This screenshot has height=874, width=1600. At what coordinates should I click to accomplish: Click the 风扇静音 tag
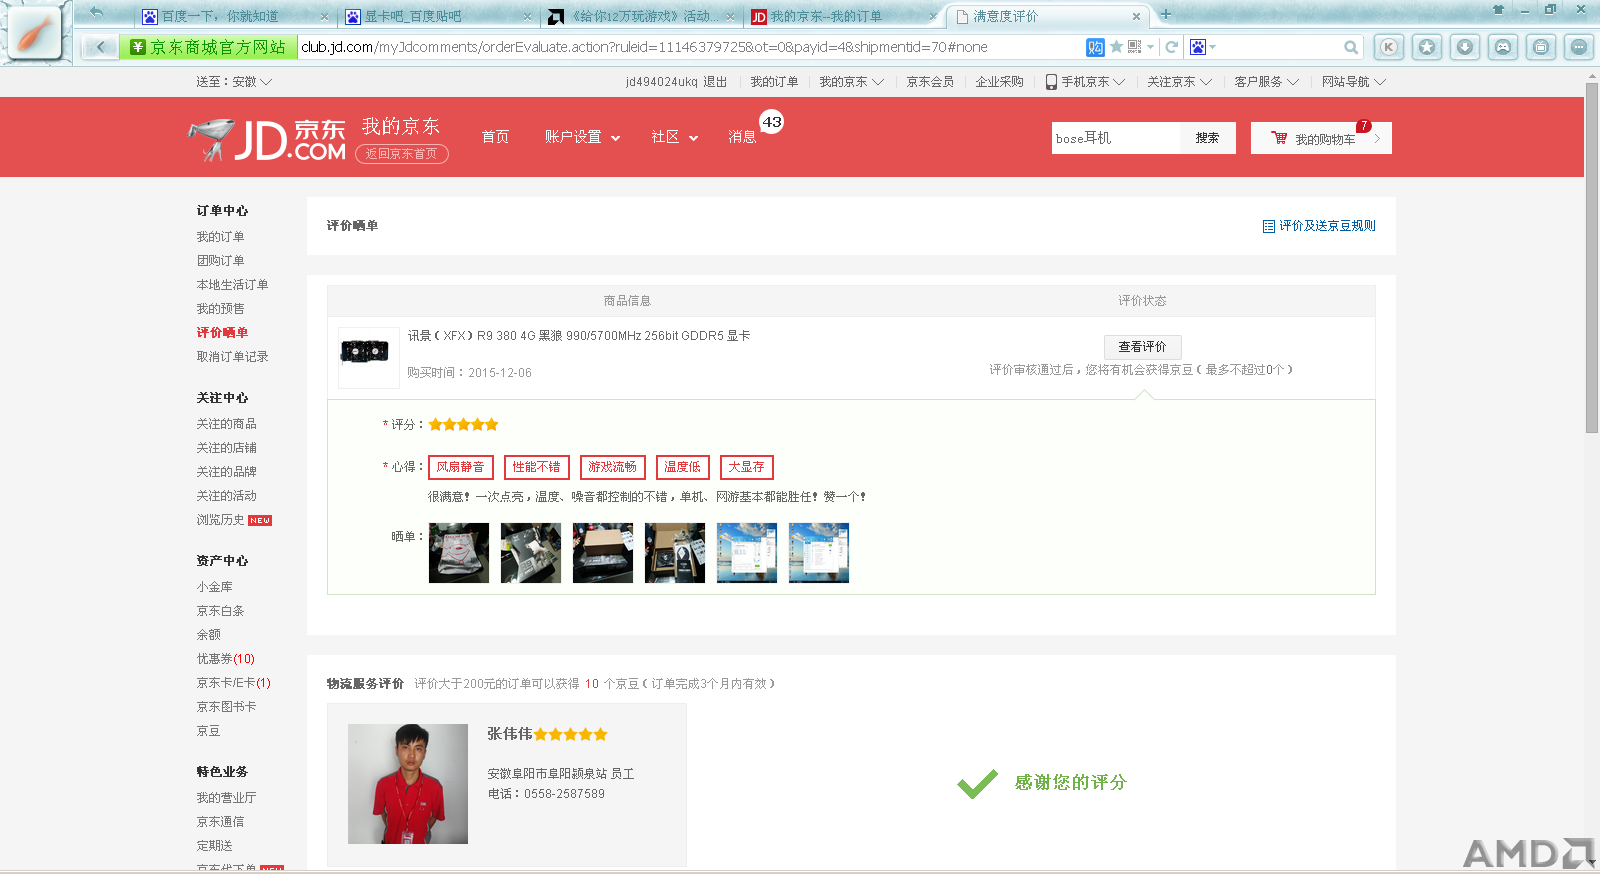[x=460, y=467]
